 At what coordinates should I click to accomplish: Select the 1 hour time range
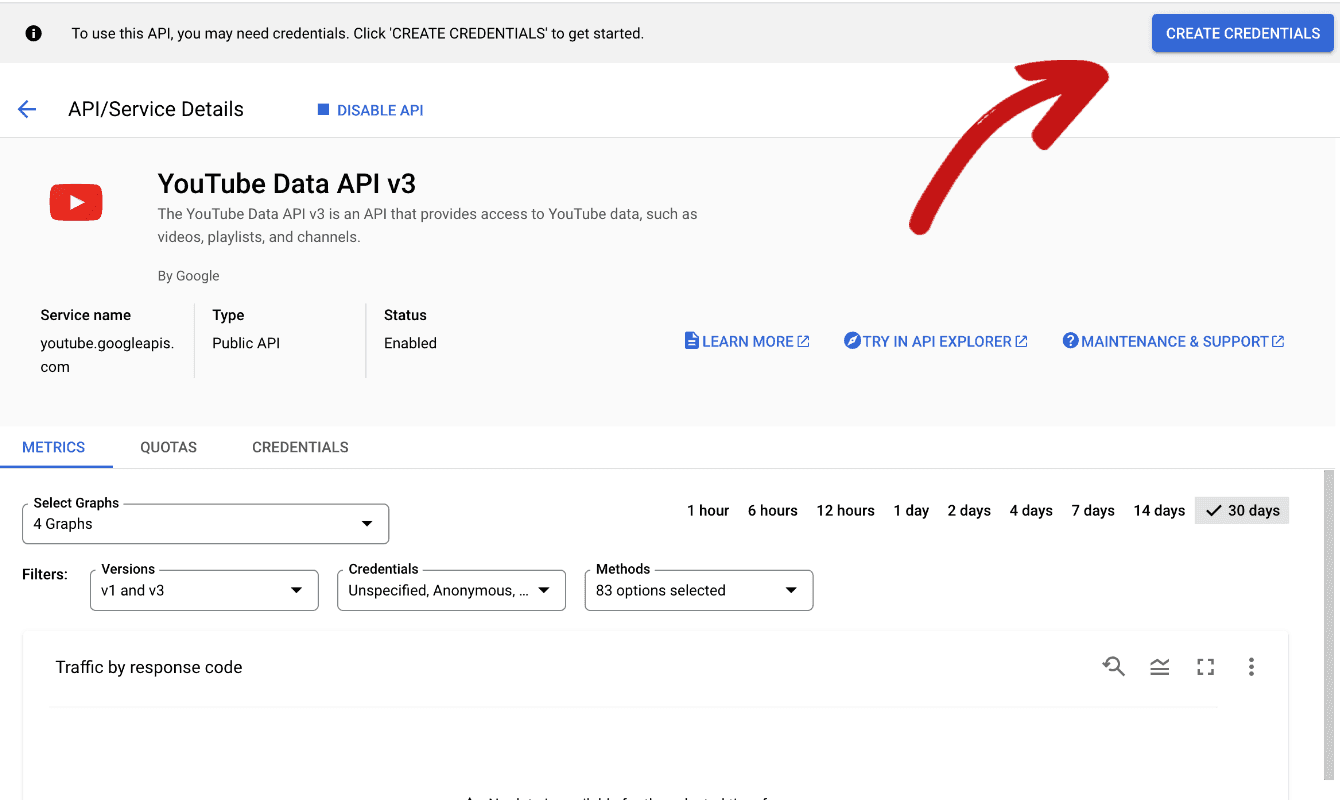coord(708,510)
